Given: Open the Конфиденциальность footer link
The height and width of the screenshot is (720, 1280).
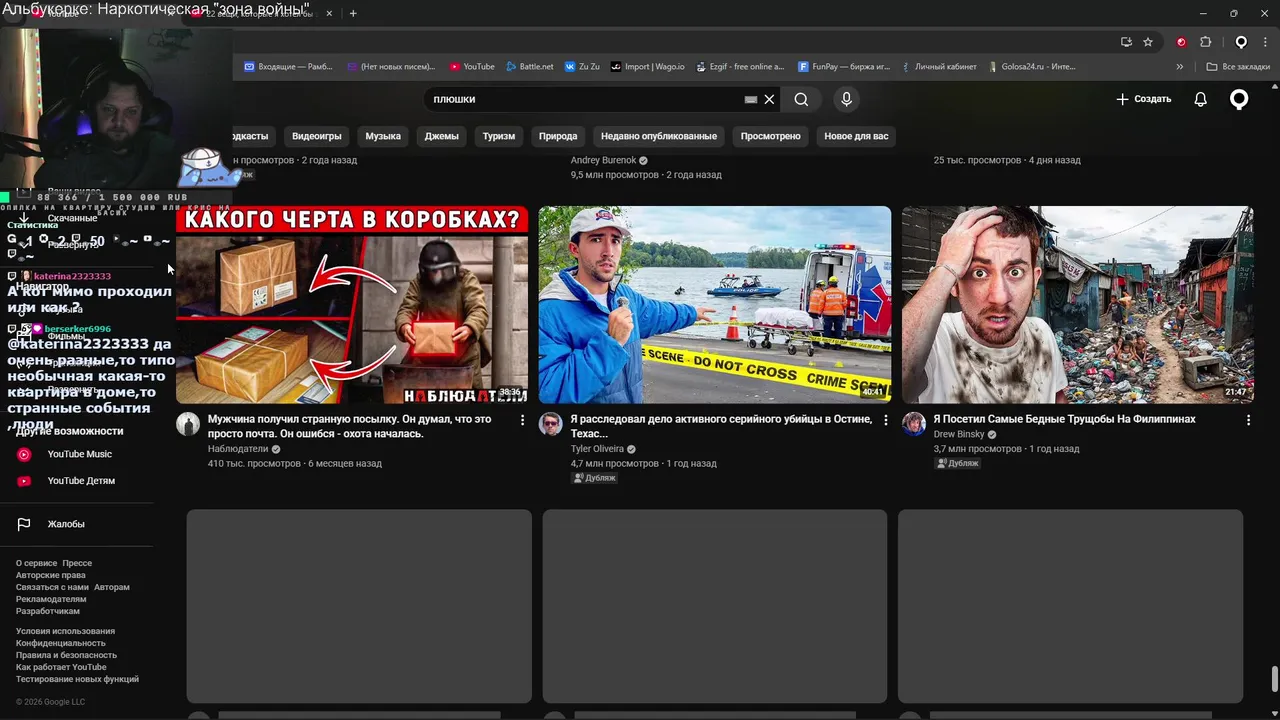Looking at the screenshot, I should [x=60, y=643].
